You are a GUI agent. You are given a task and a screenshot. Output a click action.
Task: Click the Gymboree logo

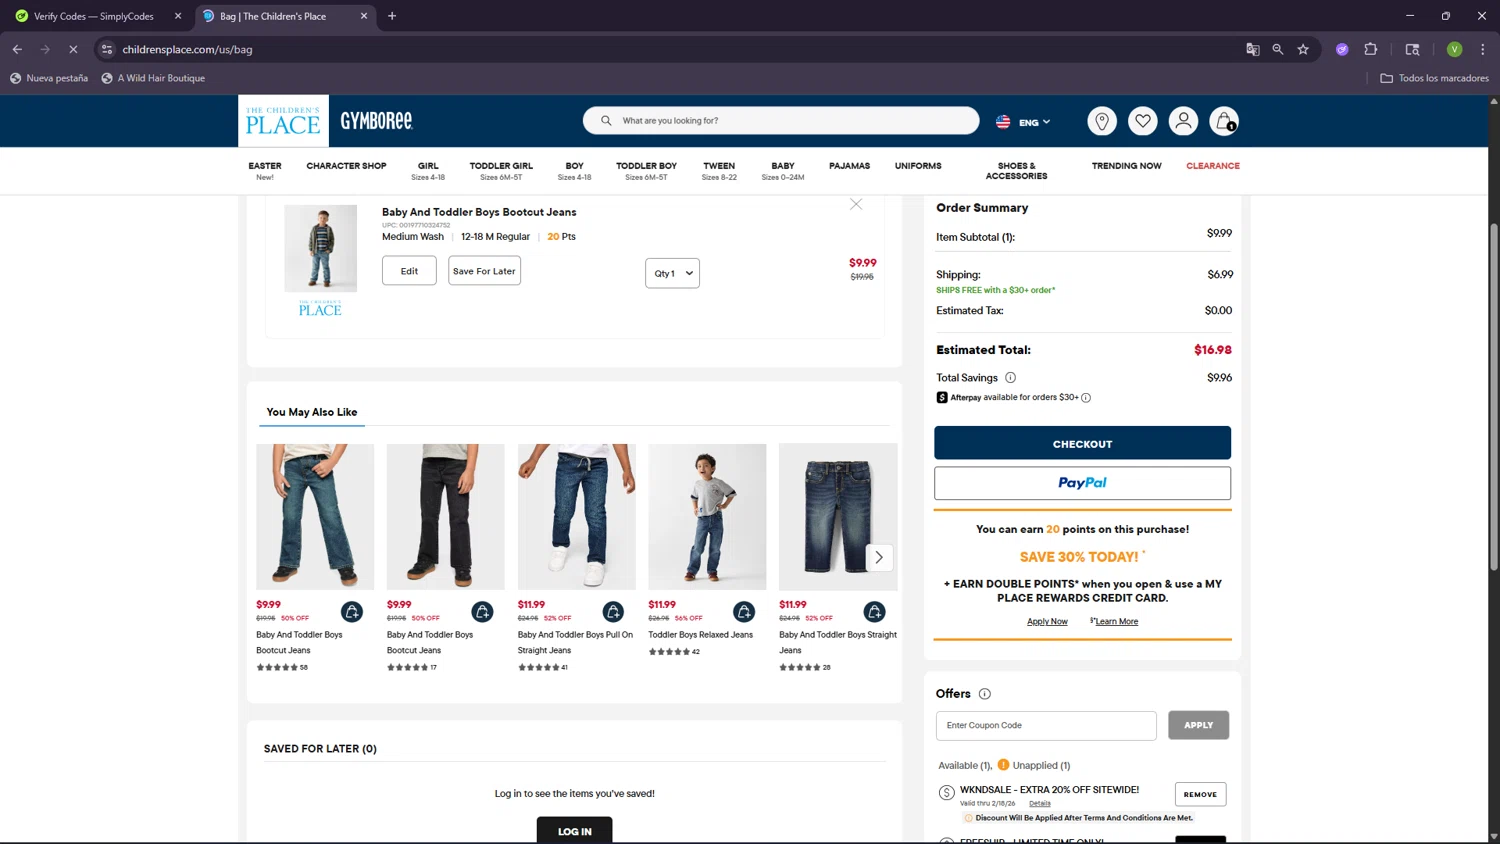tap(376, 121)
